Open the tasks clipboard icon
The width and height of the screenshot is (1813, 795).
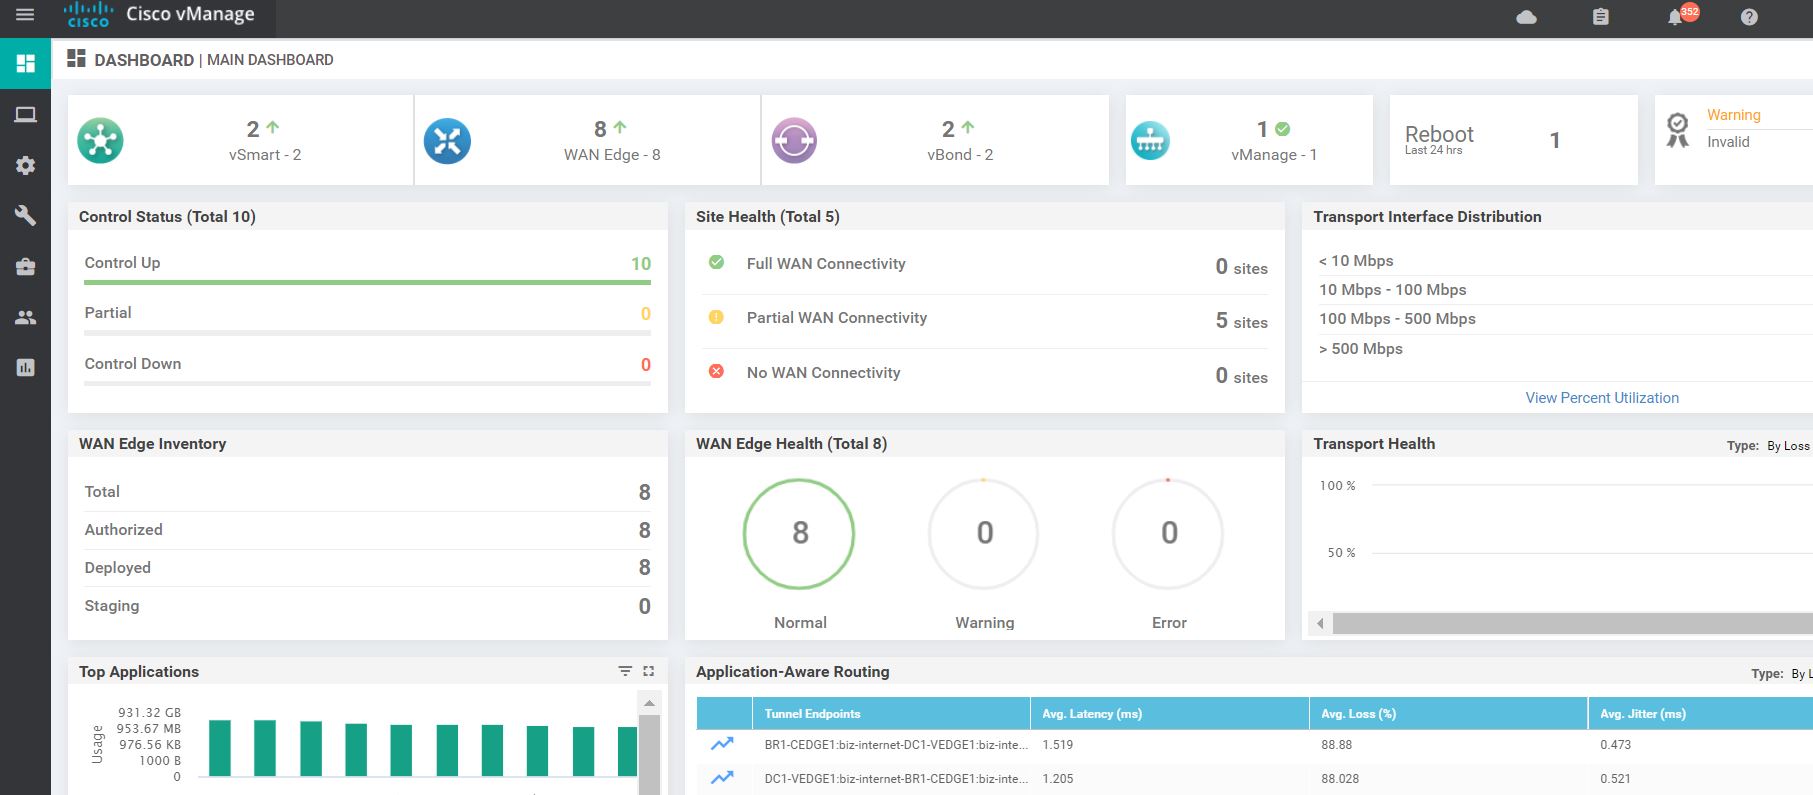[x=1601, y=17]
